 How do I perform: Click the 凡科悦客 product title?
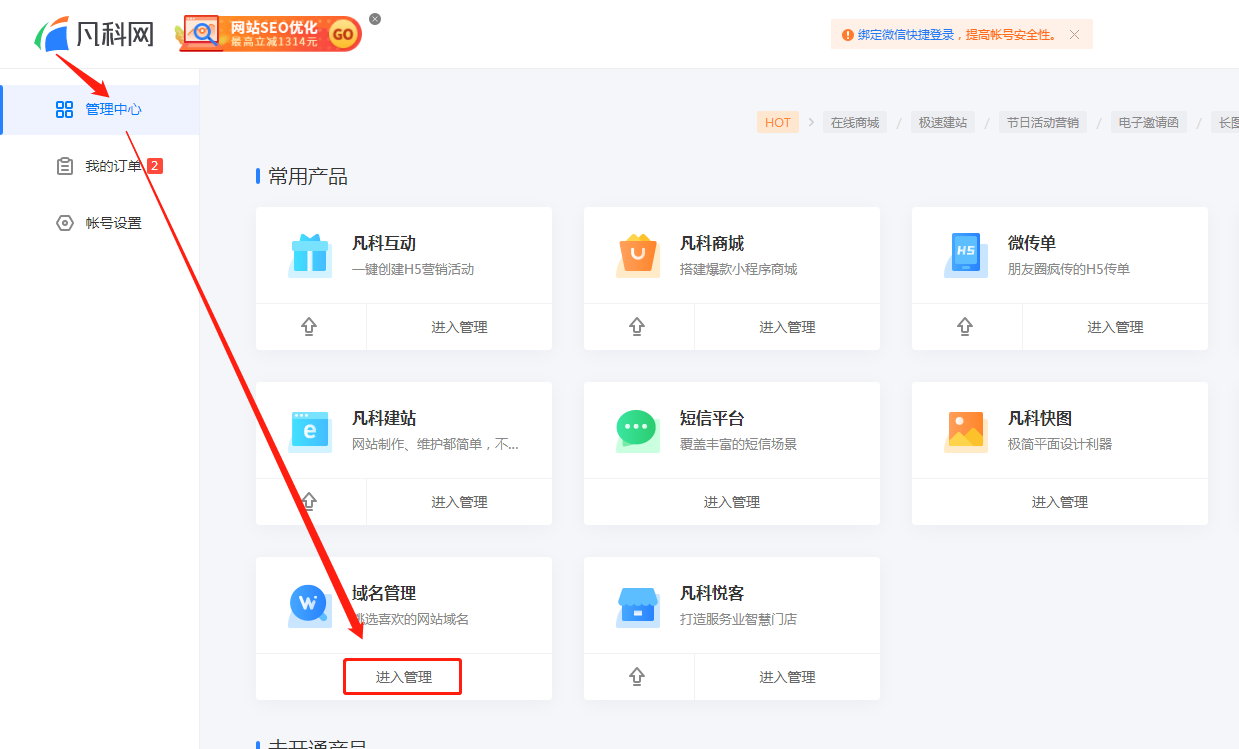tap(712, 594)
